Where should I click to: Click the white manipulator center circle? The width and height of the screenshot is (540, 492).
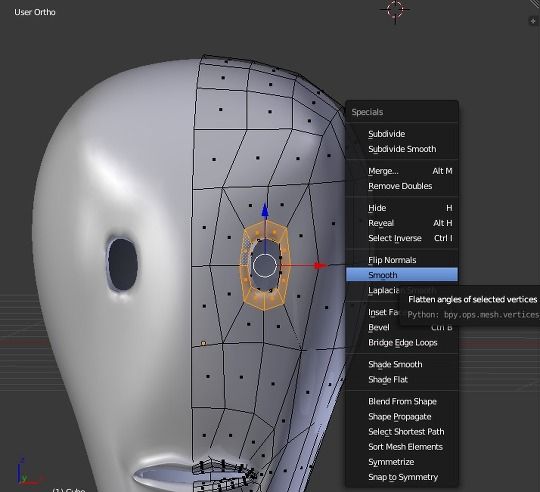coord(265,265)
